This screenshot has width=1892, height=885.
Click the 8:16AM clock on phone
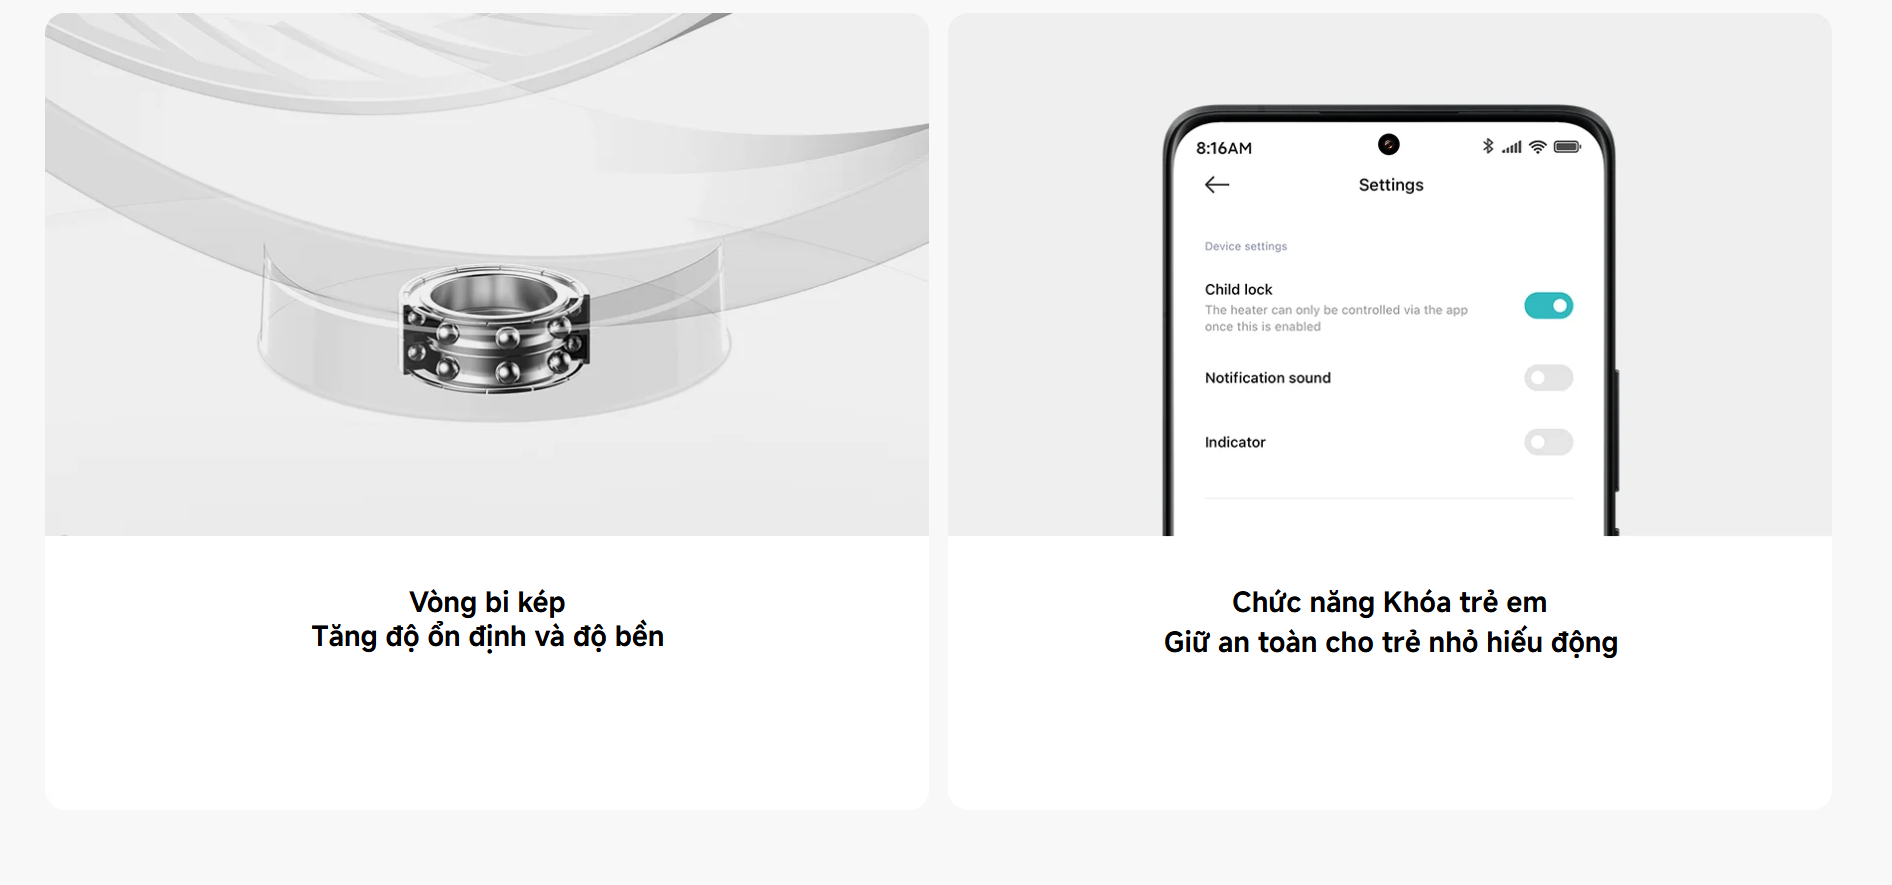pyautogui.click(x=1224, y=148)
